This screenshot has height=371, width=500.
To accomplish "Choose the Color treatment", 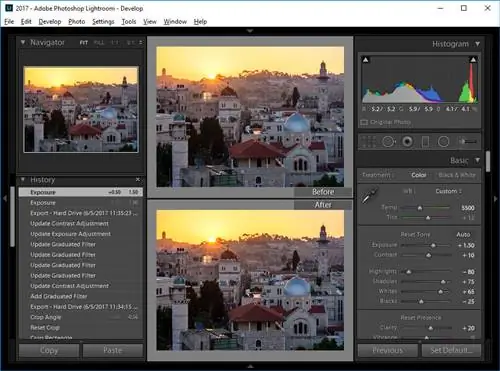I will [x=419, y=175].
